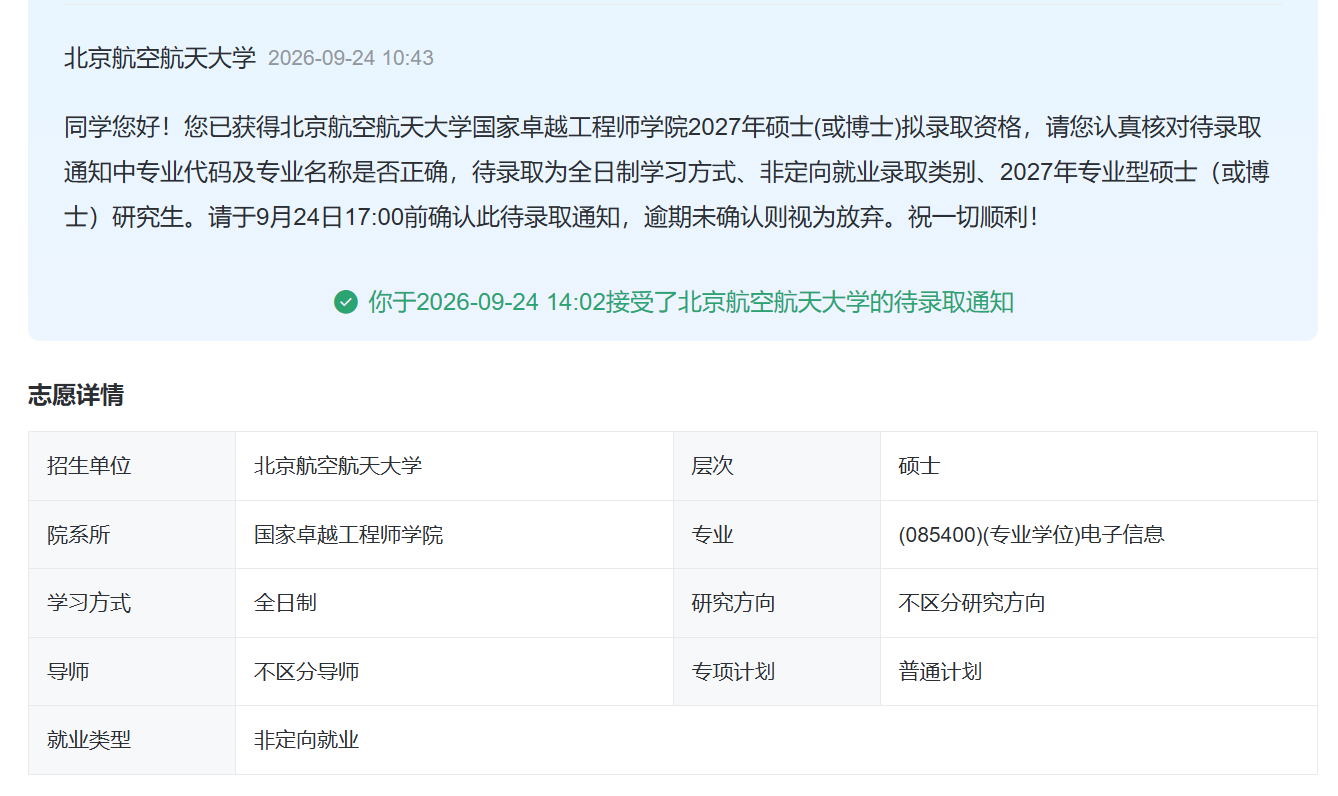Click the 不区分研究方向 value cell
Viewport: 1338px width, 796px height.
click(x=1099, y=603)
